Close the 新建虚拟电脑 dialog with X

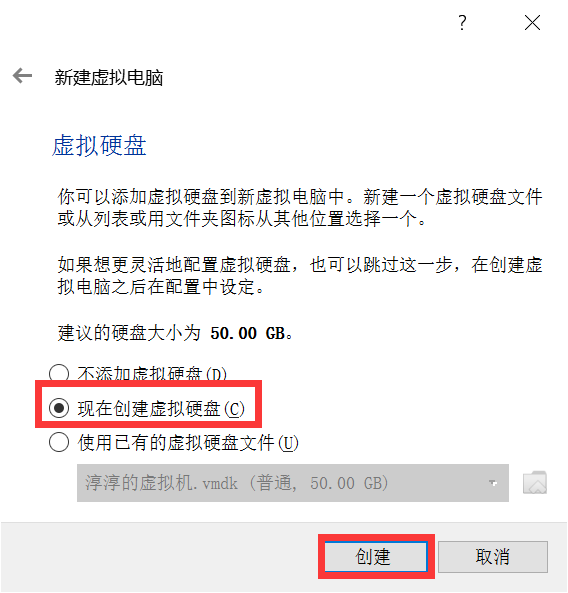click(532, 23)
